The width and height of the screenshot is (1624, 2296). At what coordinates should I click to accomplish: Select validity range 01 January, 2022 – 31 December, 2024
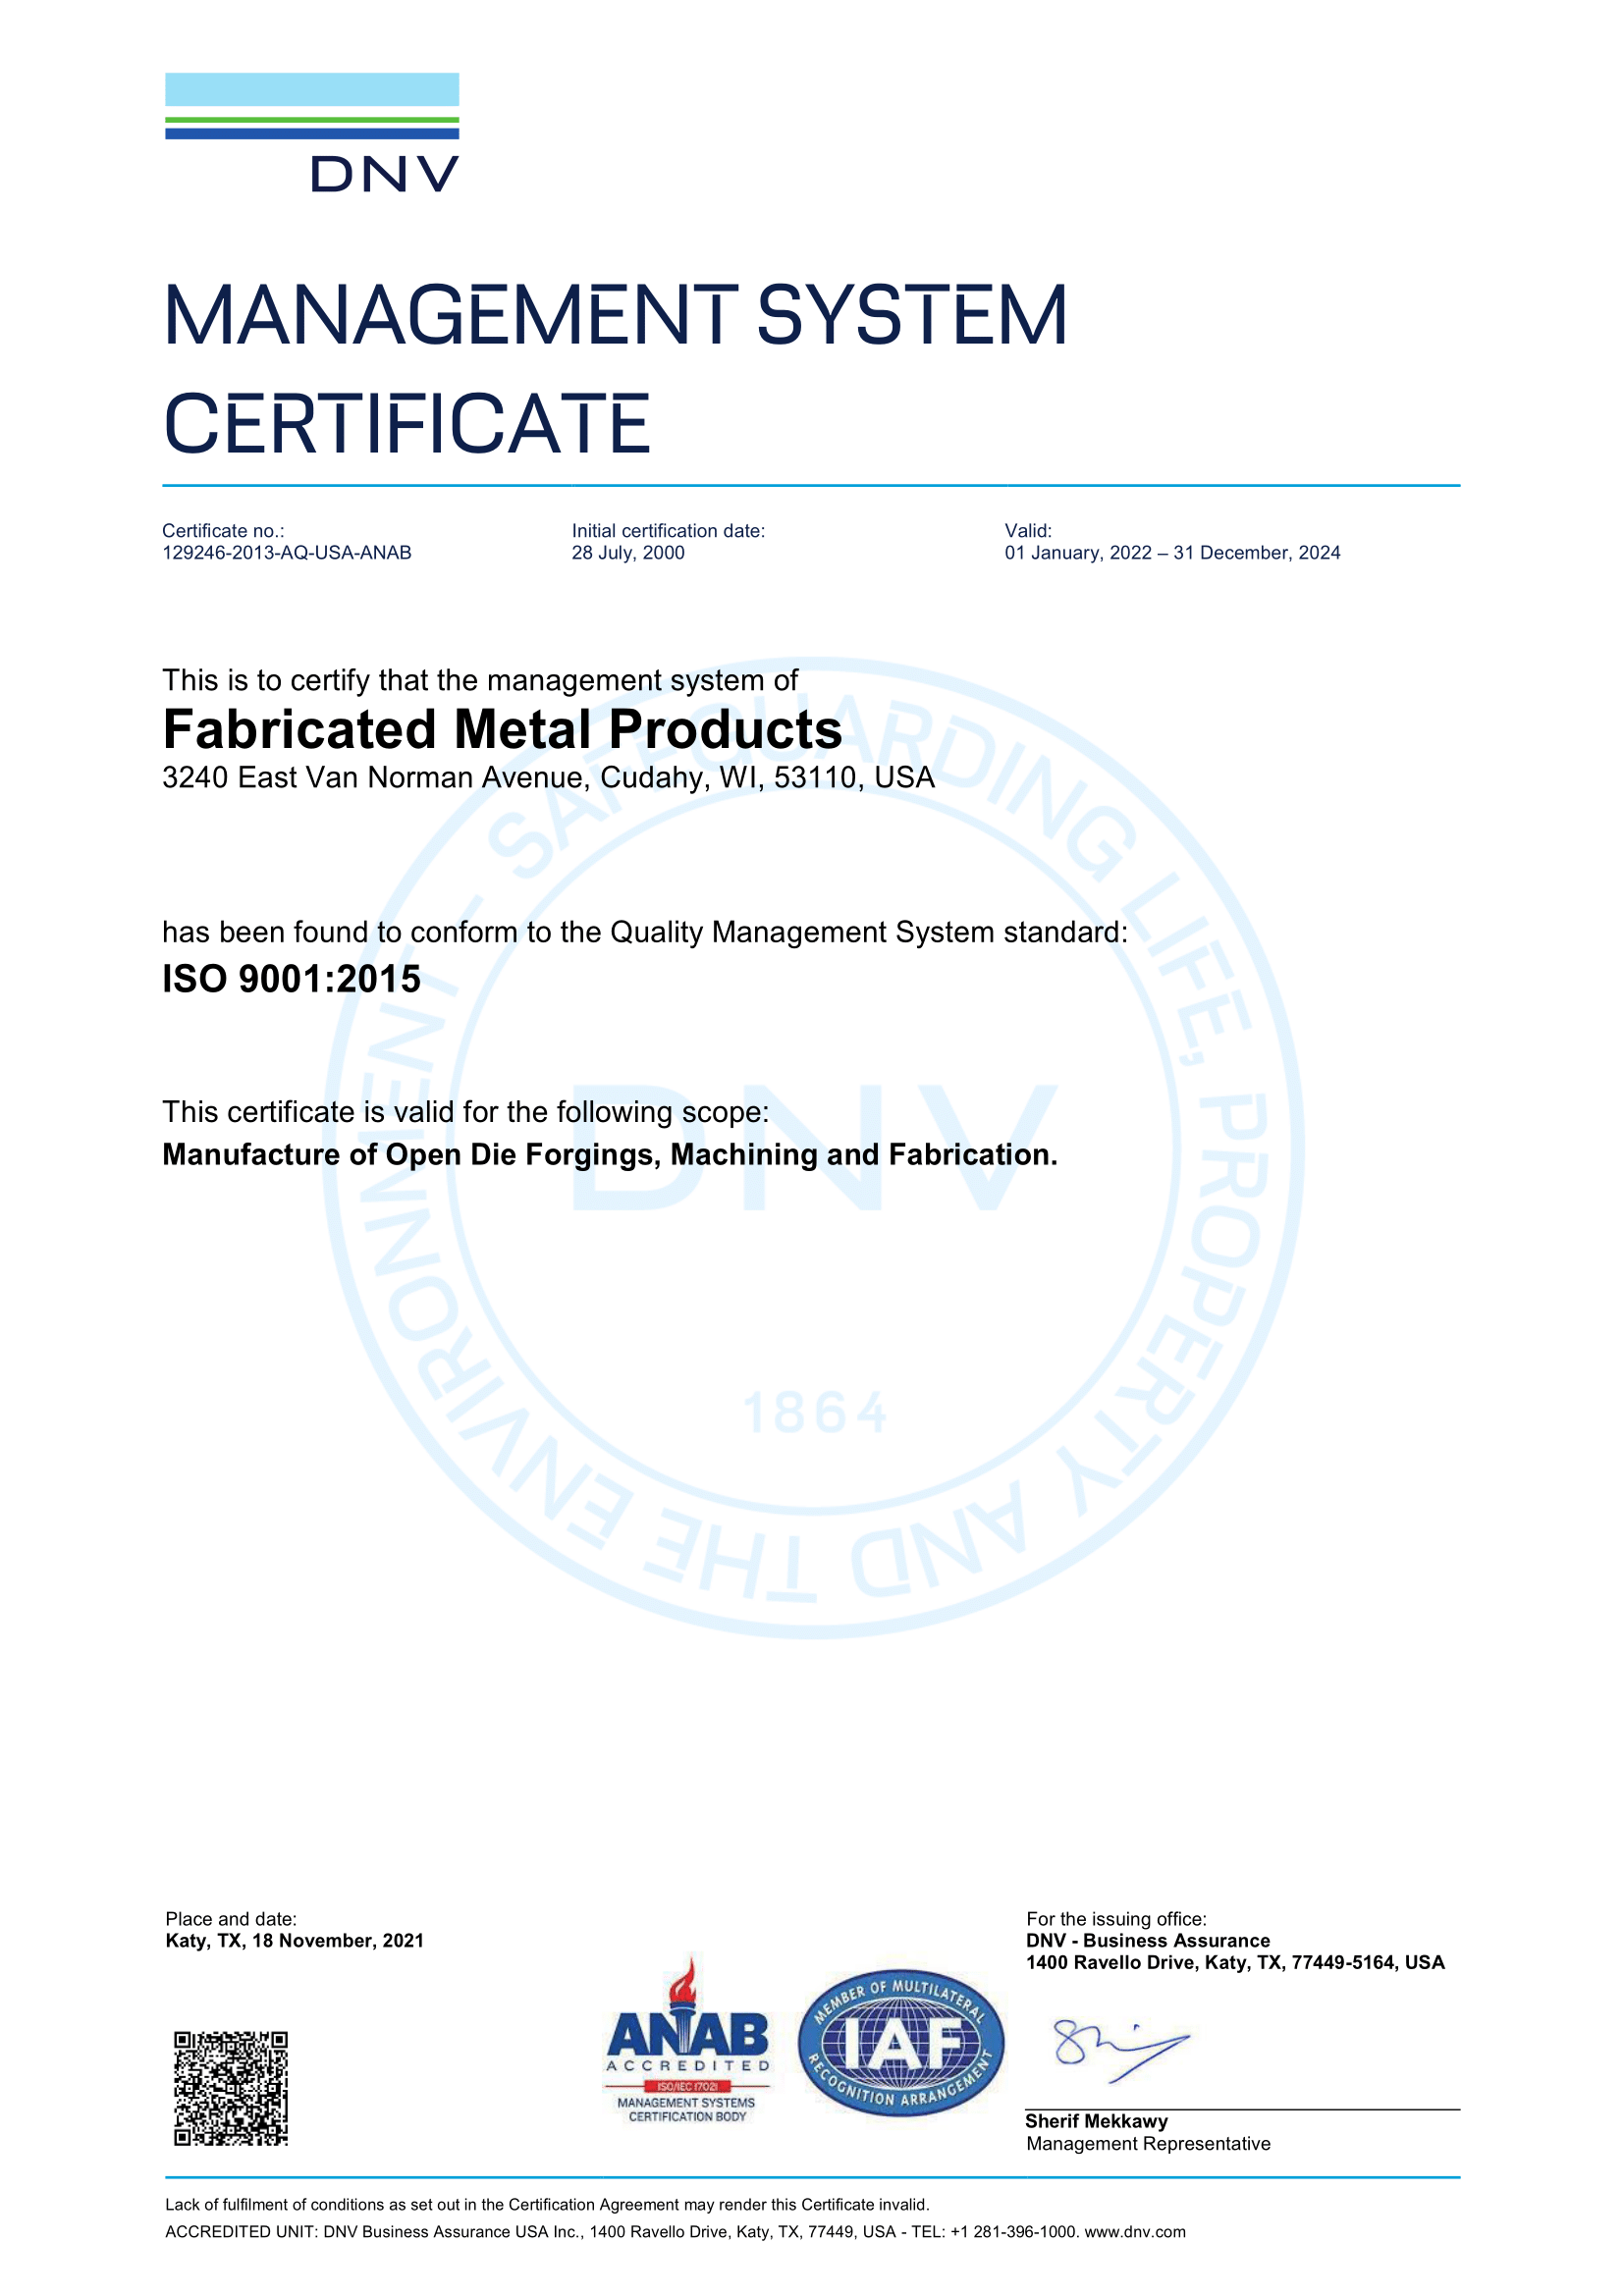[x=1172, y=553]
